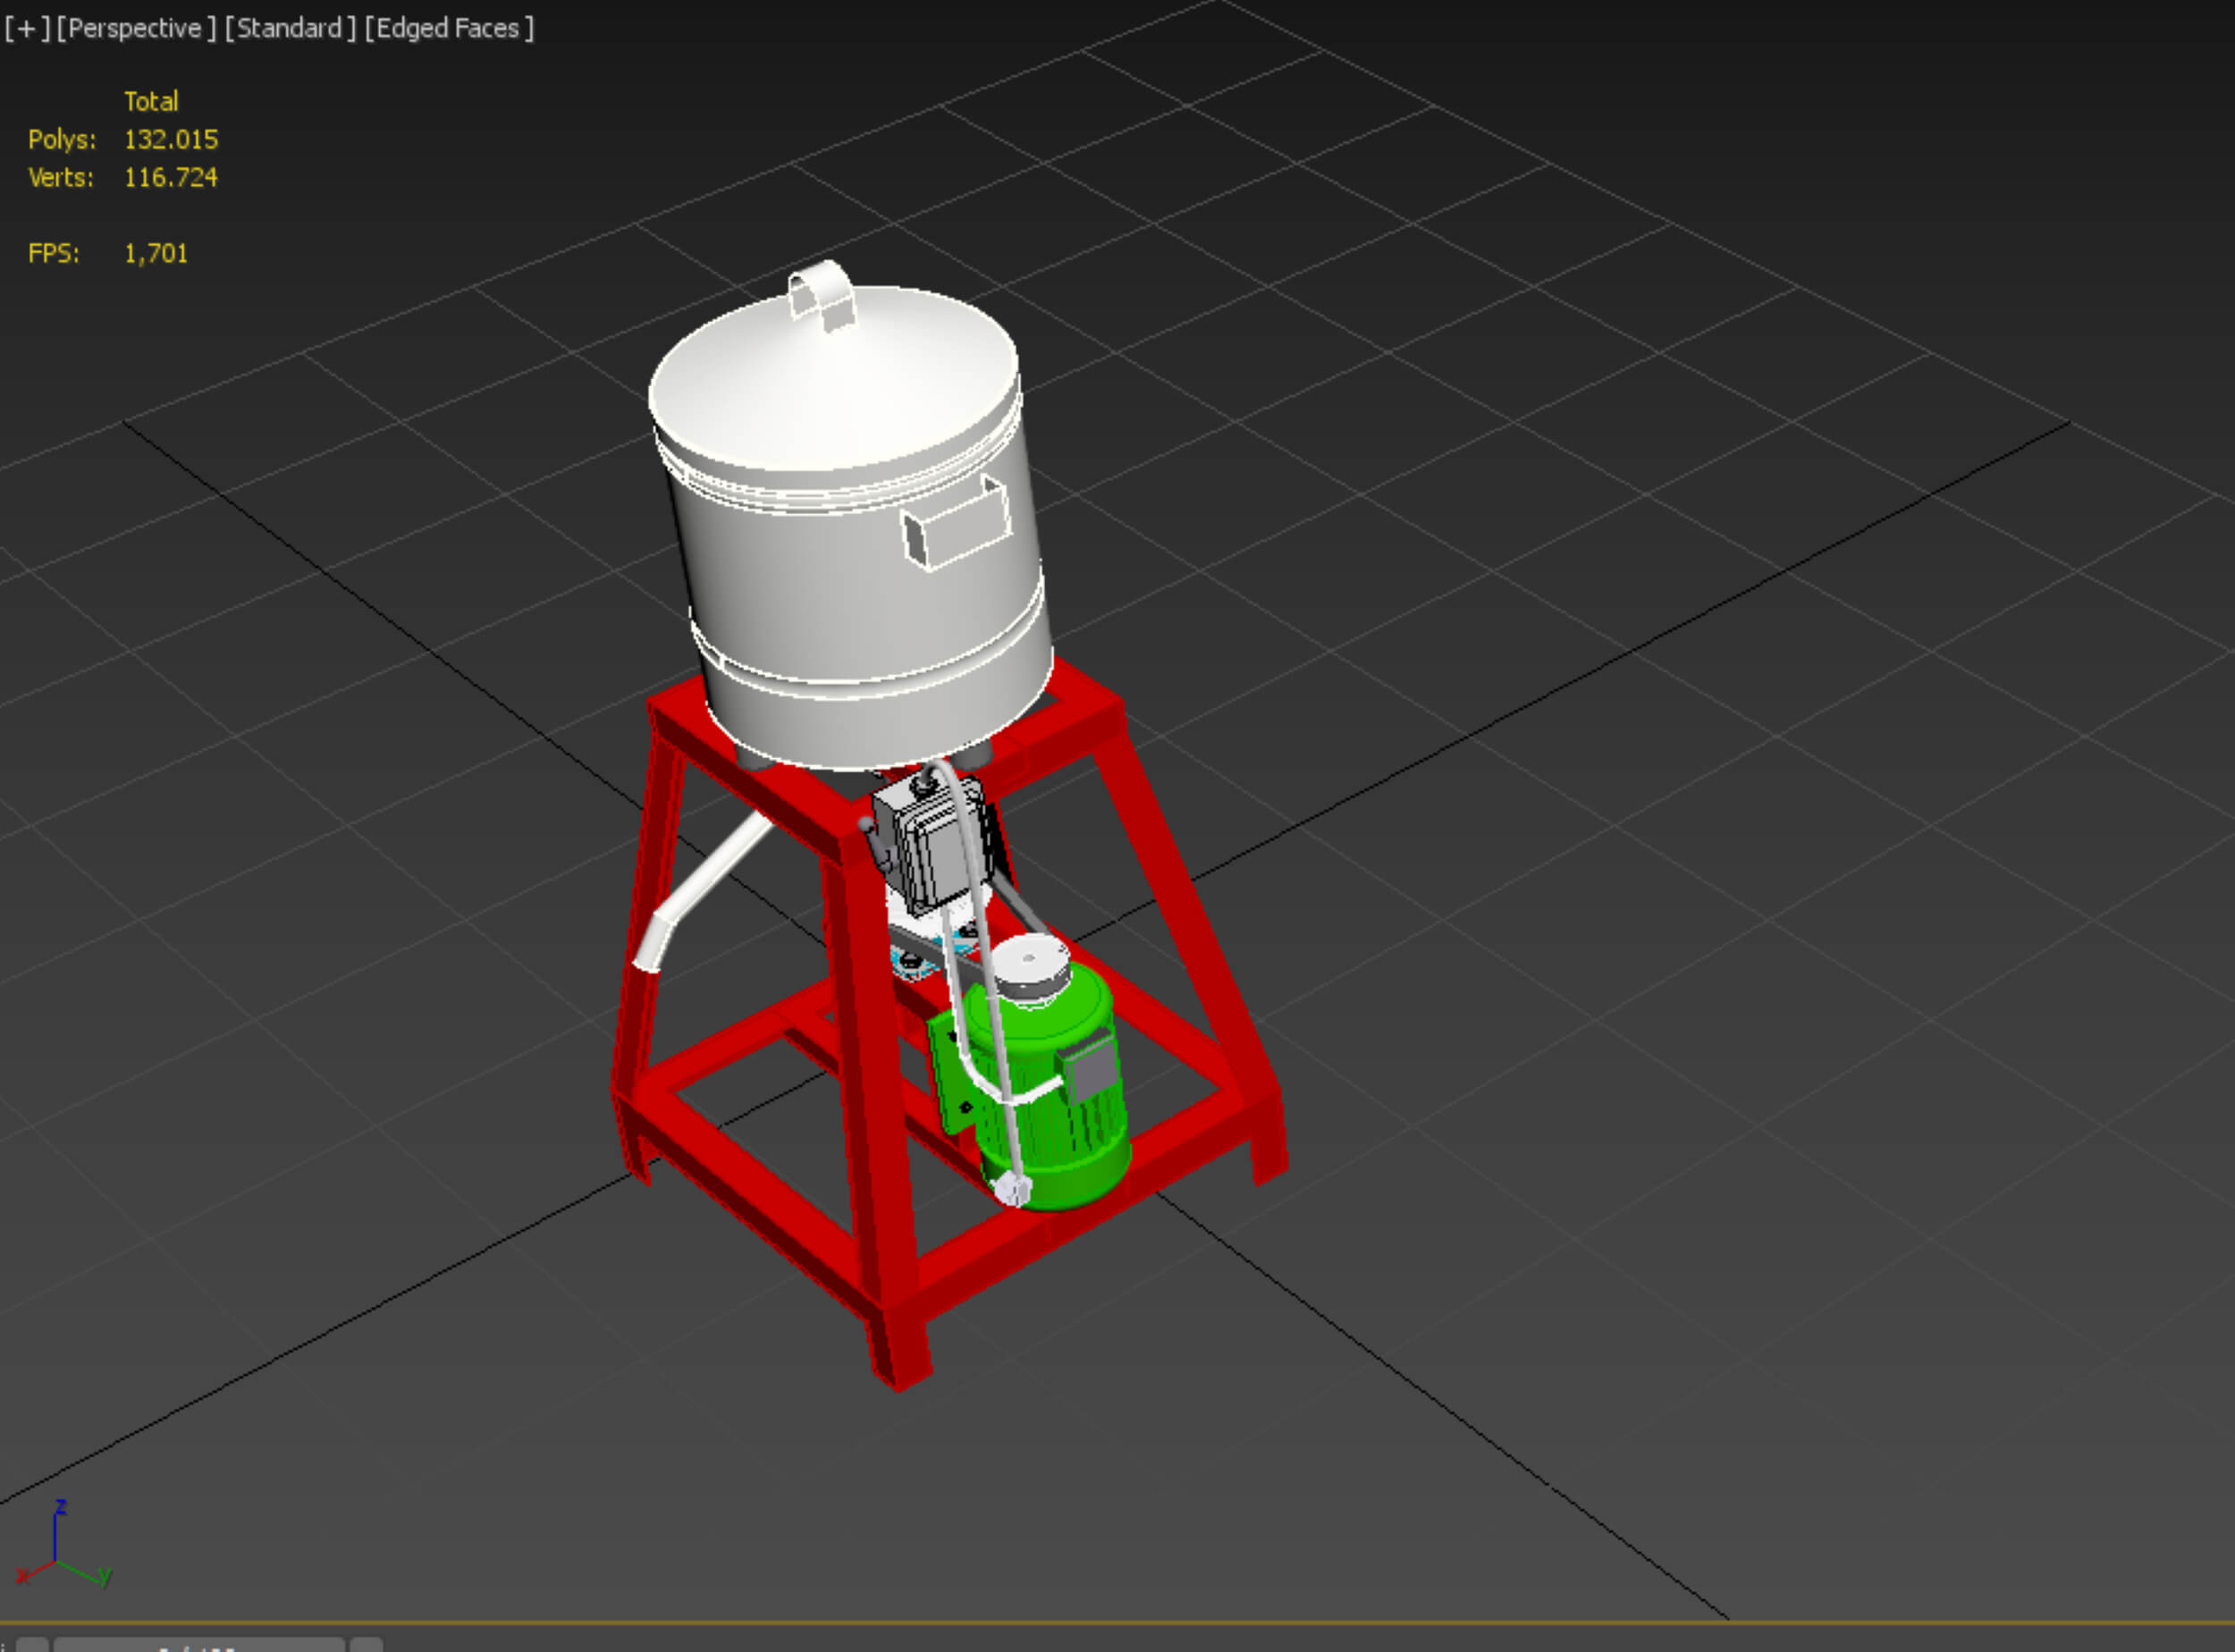Select the rectangular side handle on the tank
The image size is (2235, 1652).
956,524
